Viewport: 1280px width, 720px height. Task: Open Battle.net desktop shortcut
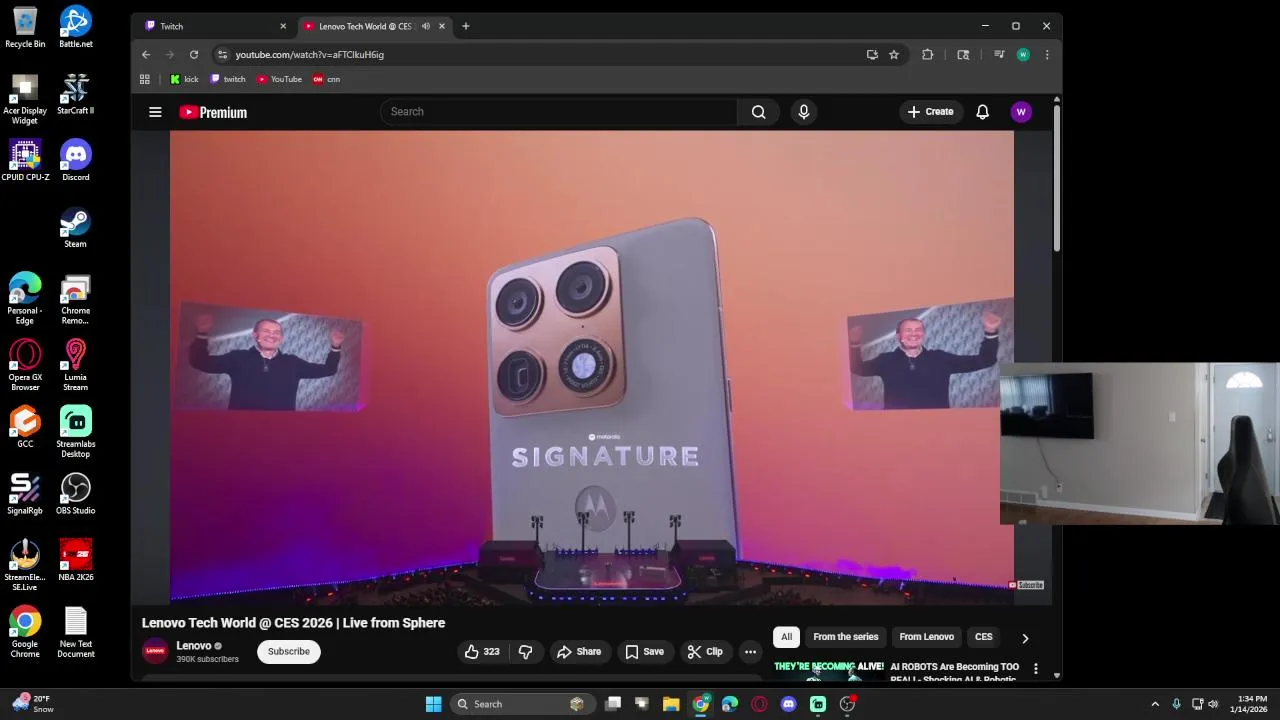(75, 27)
